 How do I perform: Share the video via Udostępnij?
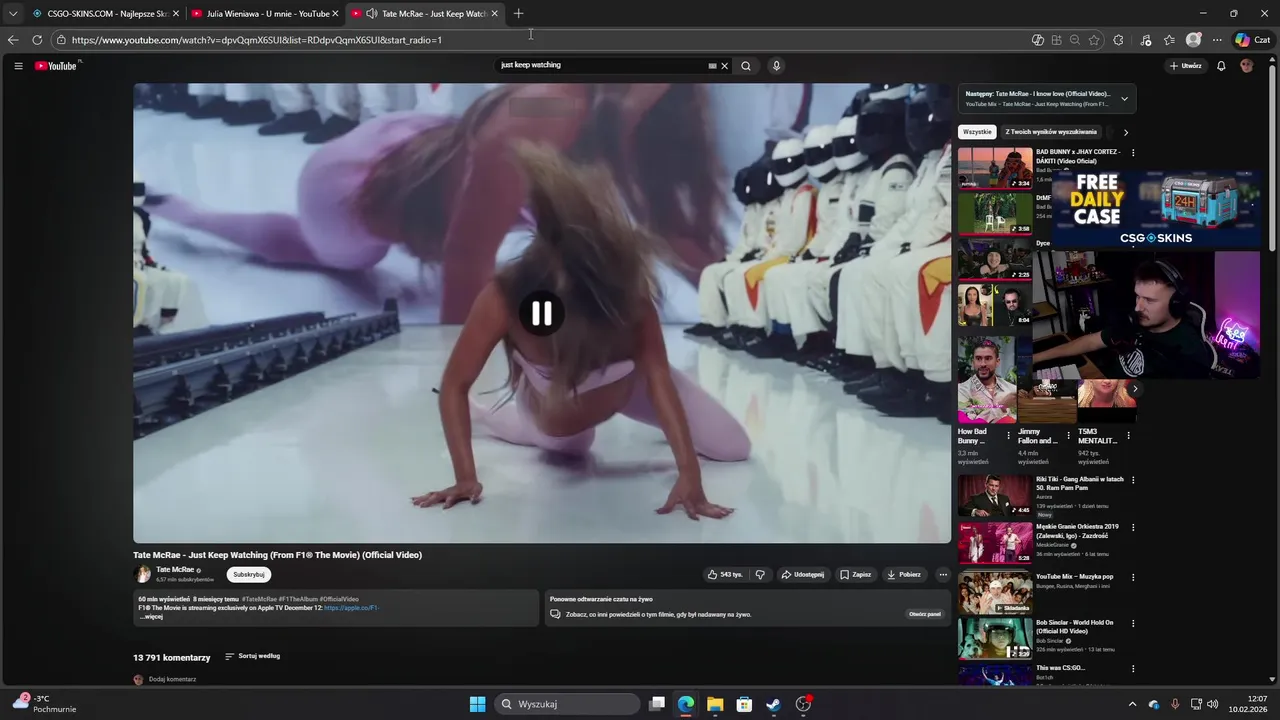coord(803,575)
